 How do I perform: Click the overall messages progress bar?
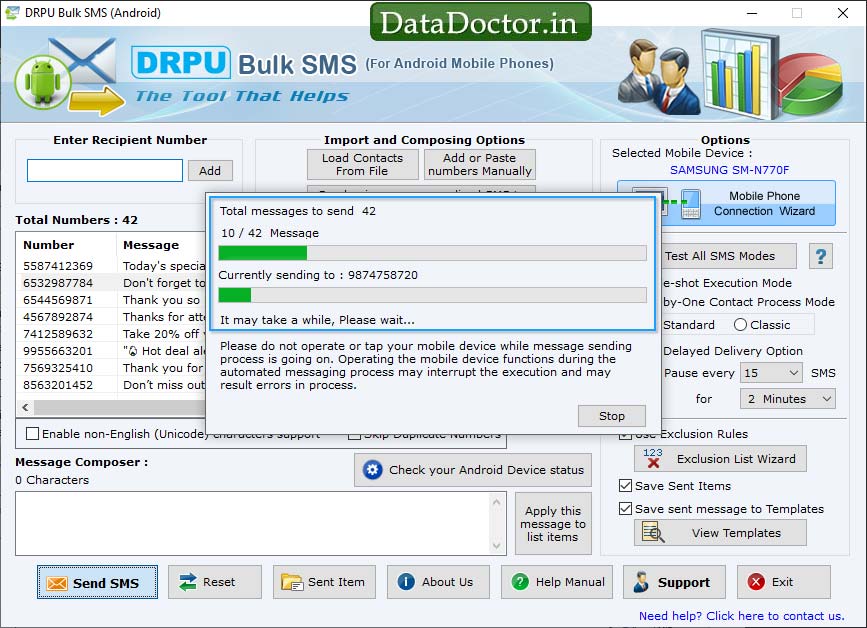pyautogui.click(x=432, y=253)
